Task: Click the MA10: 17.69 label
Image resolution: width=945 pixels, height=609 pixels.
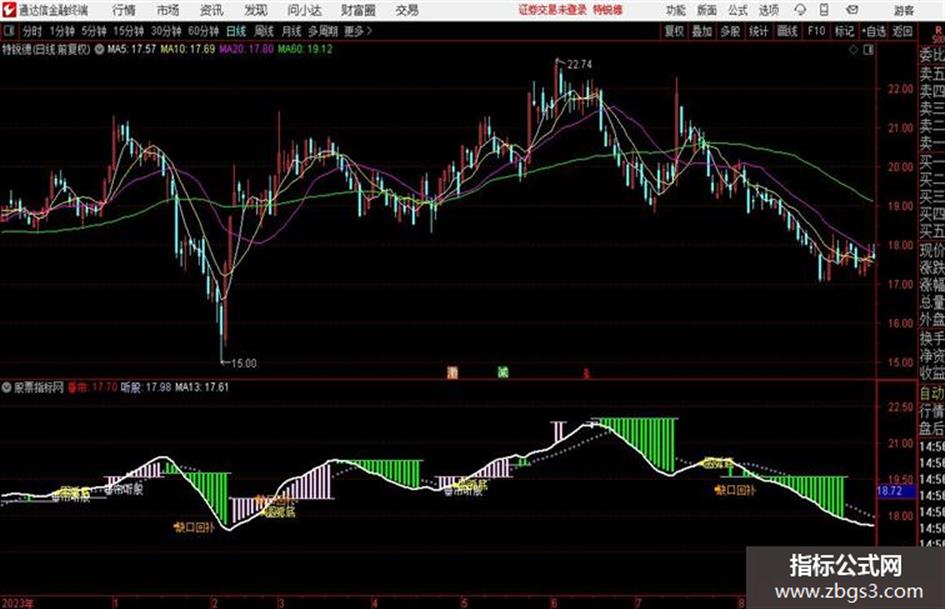Action: pos(187,49)
